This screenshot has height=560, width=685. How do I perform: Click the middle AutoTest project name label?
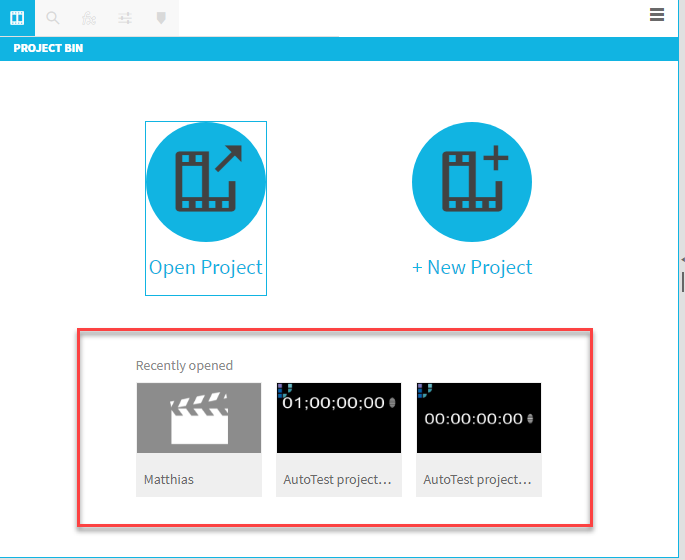(x=338, y=479)
